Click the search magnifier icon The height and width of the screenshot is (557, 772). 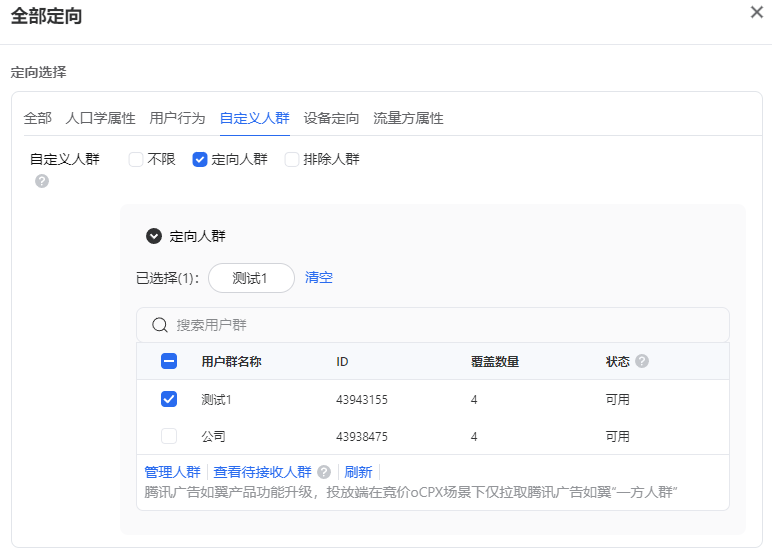(x=160, y=325)
